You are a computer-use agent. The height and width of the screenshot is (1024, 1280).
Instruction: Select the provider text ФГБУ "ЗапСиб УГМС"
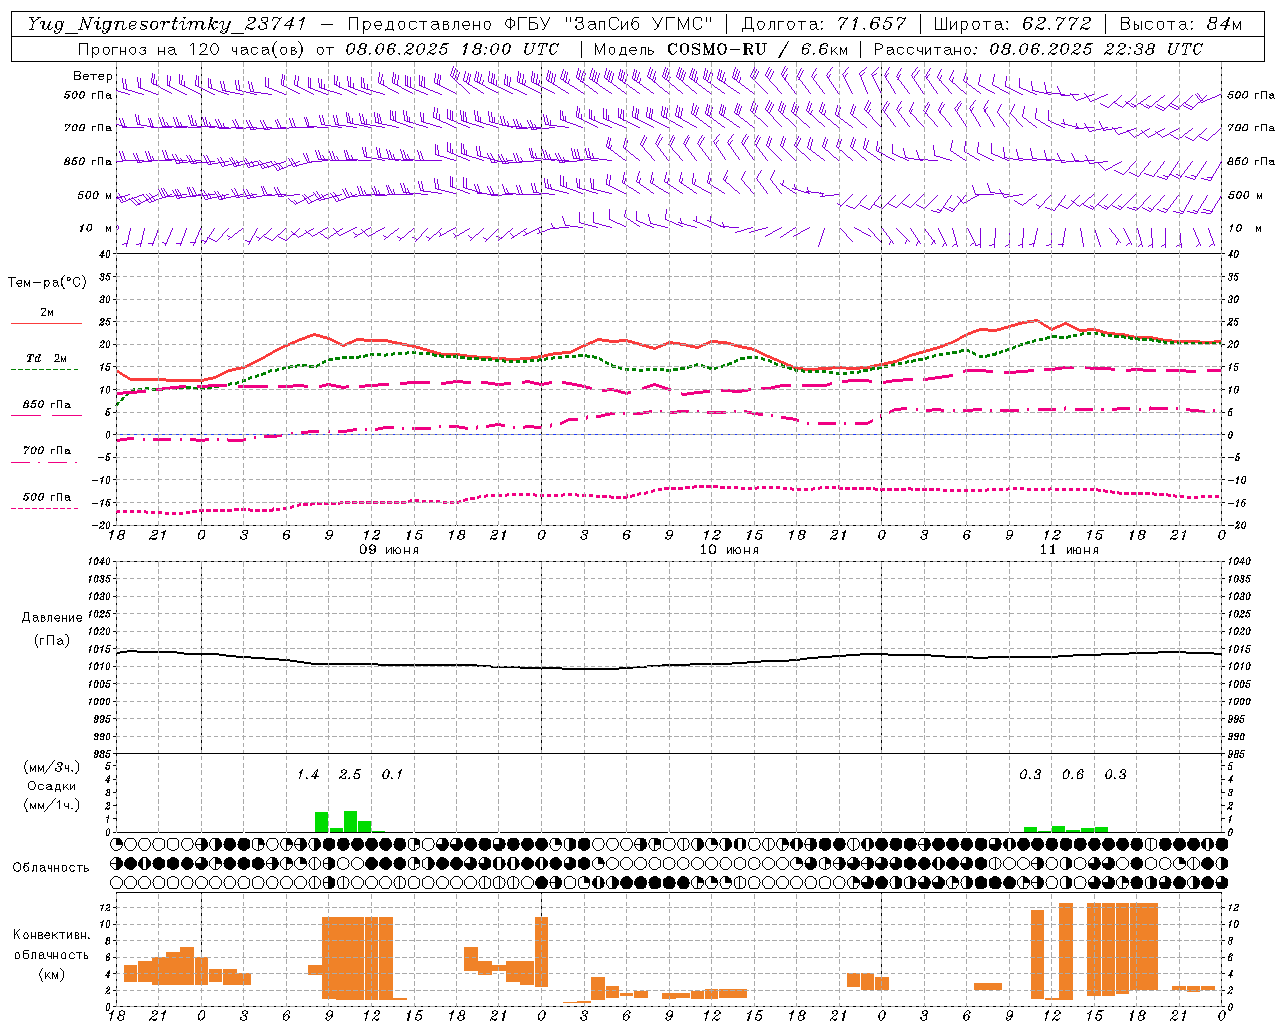[x=611, y=24]
